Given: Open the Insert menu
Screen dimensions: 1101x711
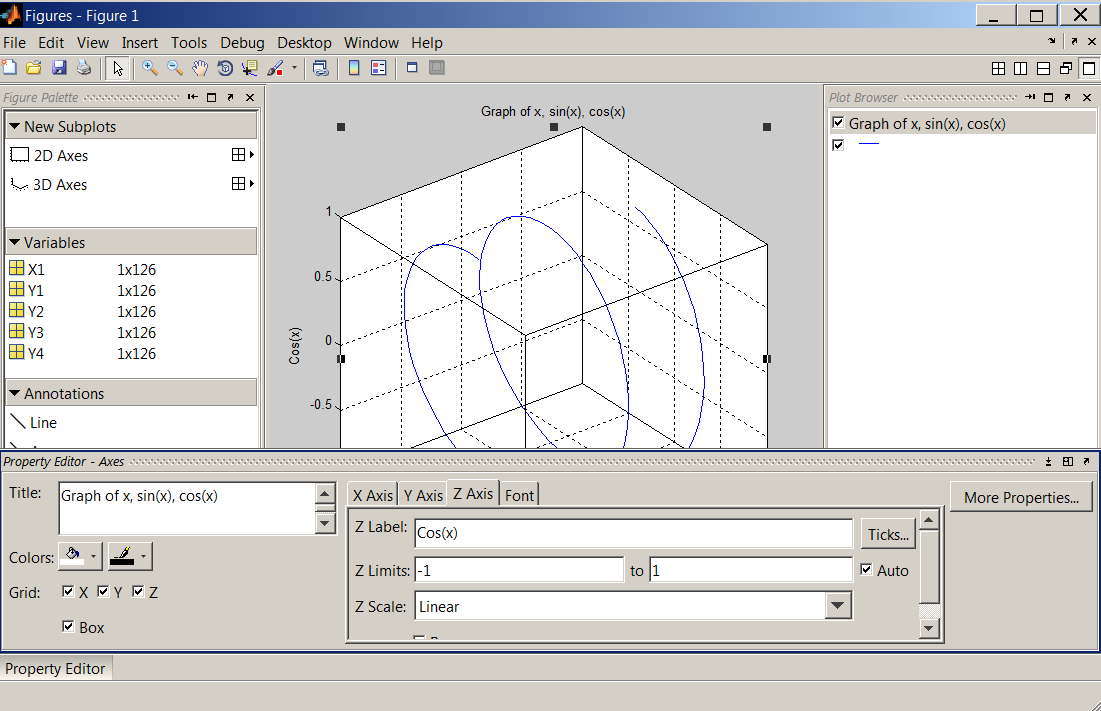Looking at the screenshot, I should click(x=140, y=43).
